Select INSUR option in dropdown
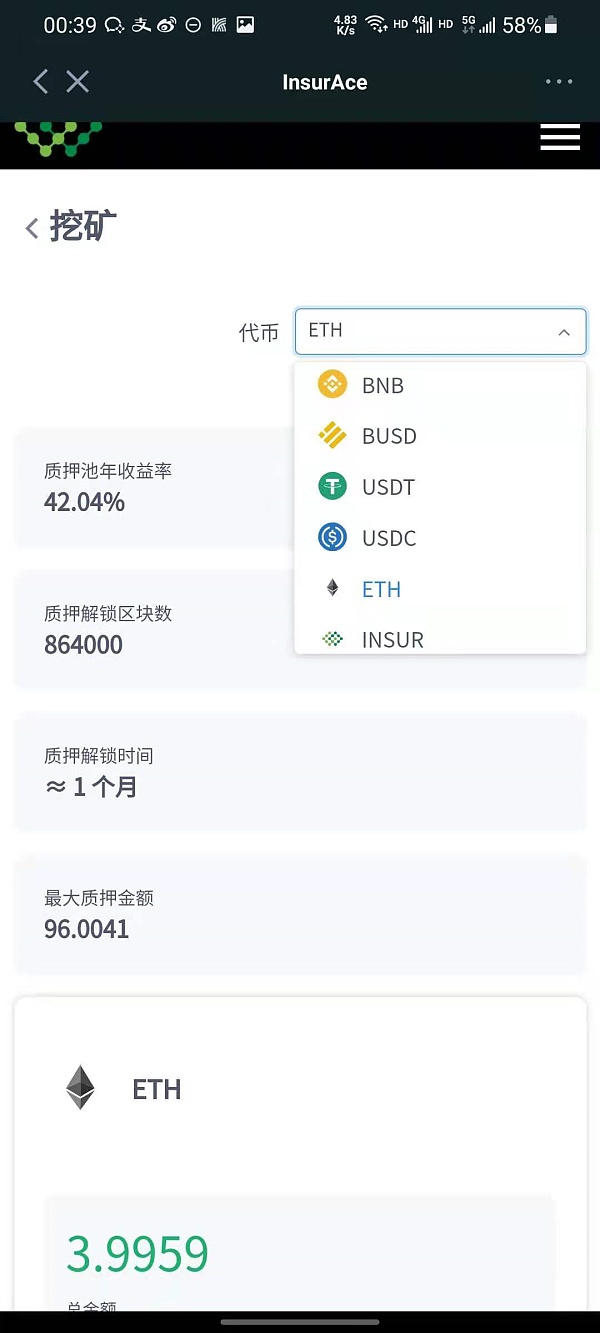 pyautogui.click(x=393, y=640)
